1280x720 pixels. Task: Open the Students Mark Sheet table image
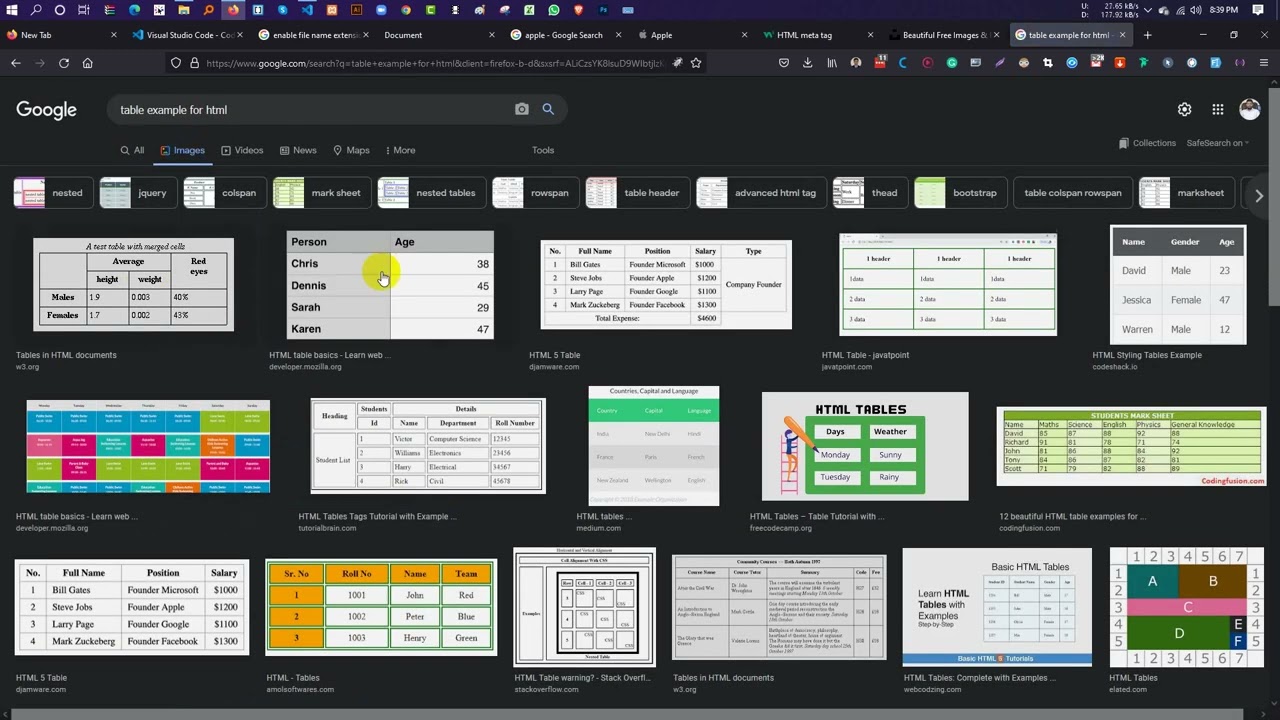1131,447
